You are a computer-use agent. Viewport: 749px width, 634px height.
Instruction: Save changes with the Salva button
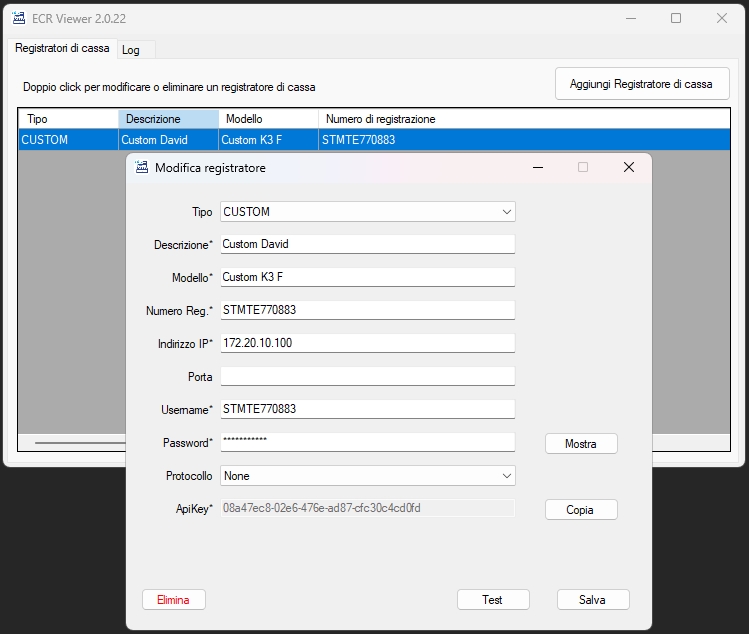coord(592,600)
